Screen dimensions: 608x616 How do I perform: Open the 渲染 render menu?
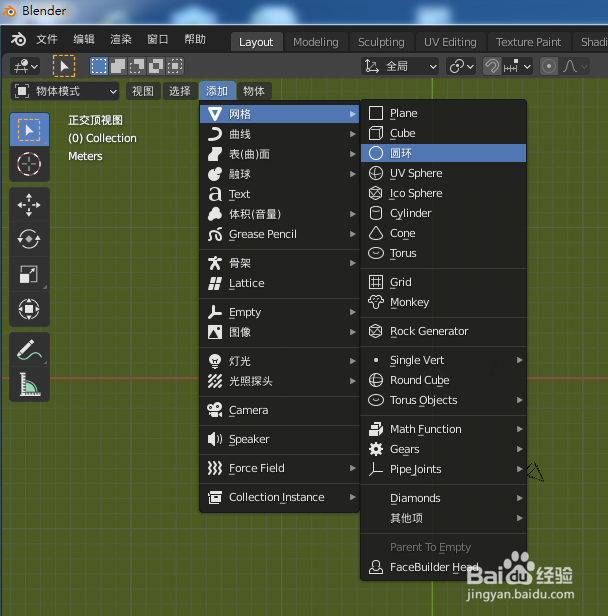coord(121,39)
